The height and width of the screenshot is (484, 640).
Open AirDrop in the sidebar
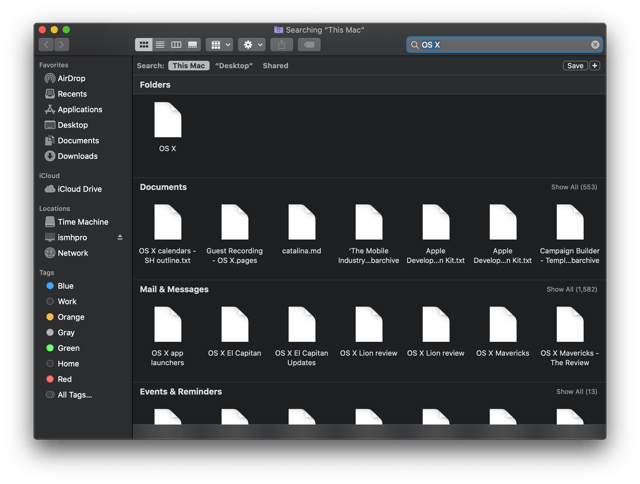coord(65,78)
